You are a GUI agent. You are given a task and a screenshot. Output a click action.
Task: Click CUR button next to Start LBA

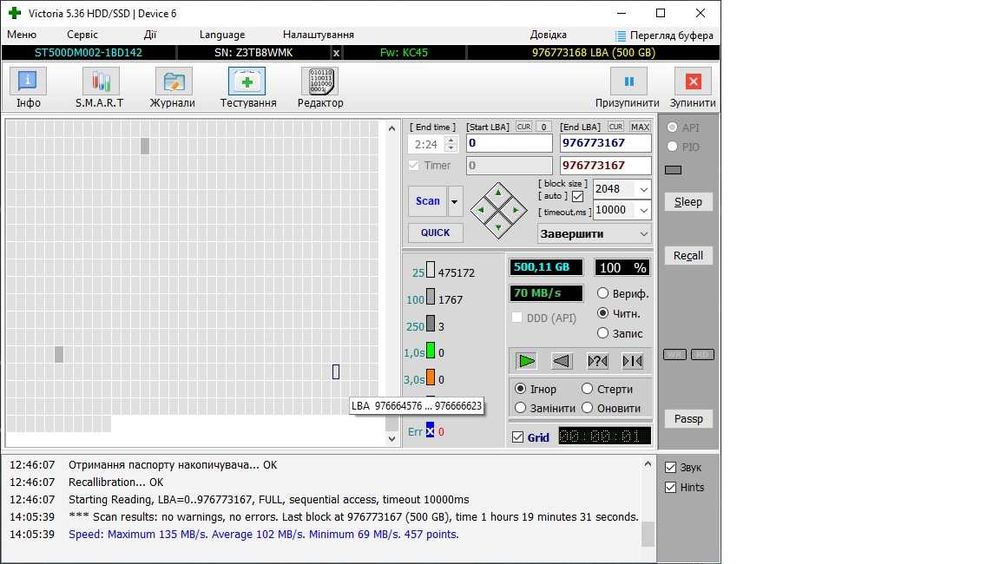(x=524, y=126)
